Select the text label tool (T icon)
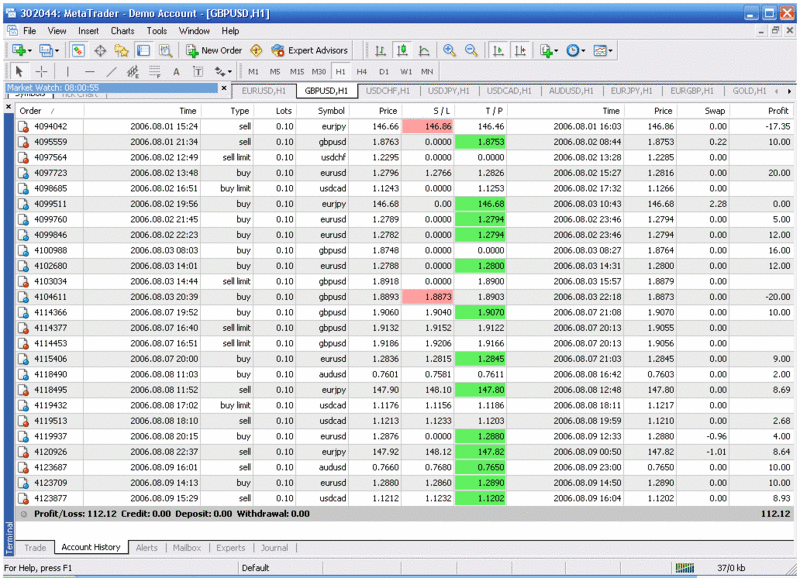 [198, 71]
